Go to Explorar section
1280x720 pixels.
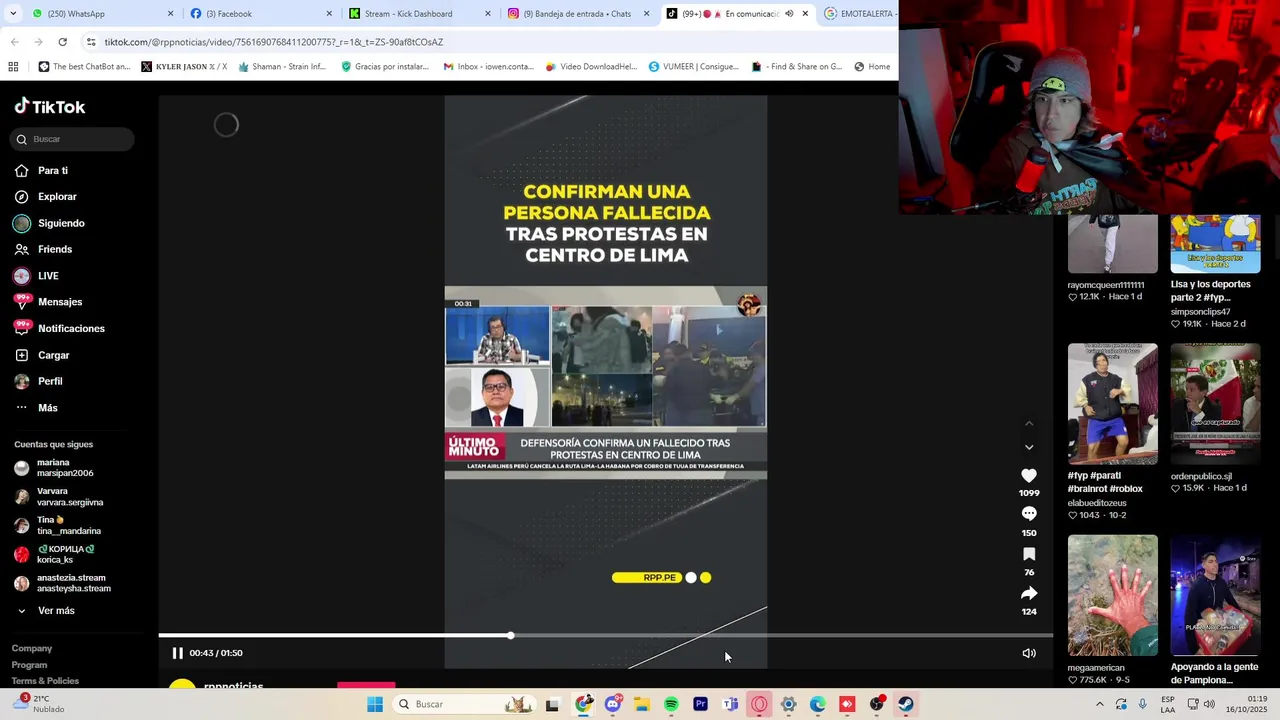click(57, 197)
